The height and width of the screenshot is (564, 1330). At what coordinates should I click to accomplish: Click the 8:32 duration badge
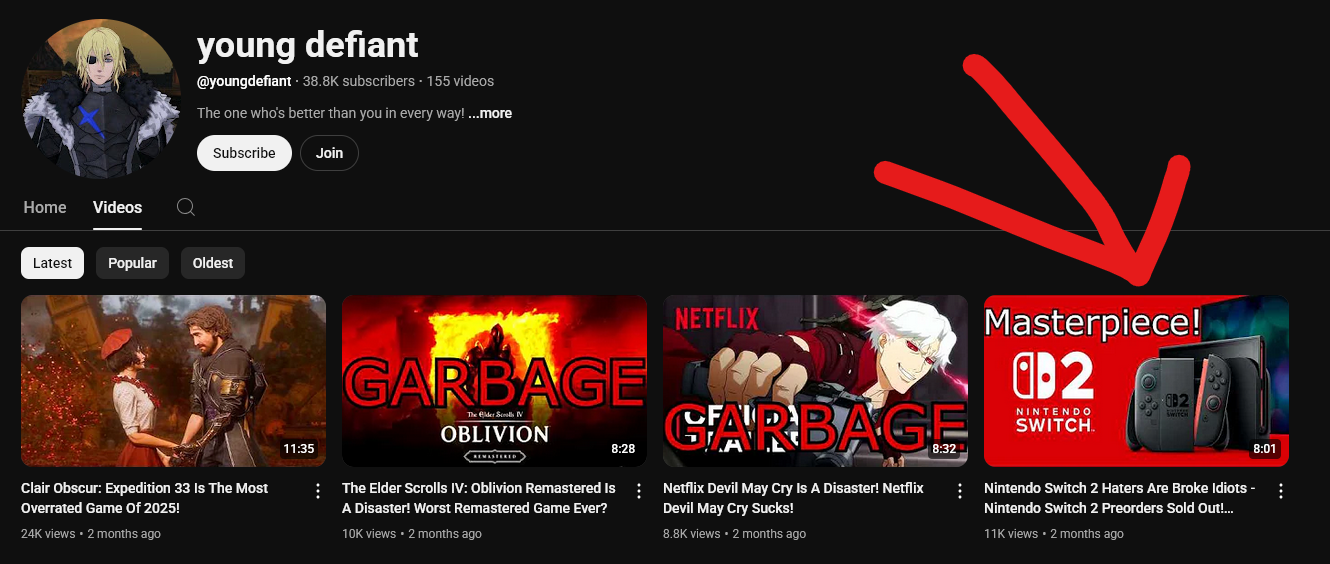click(944, 449)
